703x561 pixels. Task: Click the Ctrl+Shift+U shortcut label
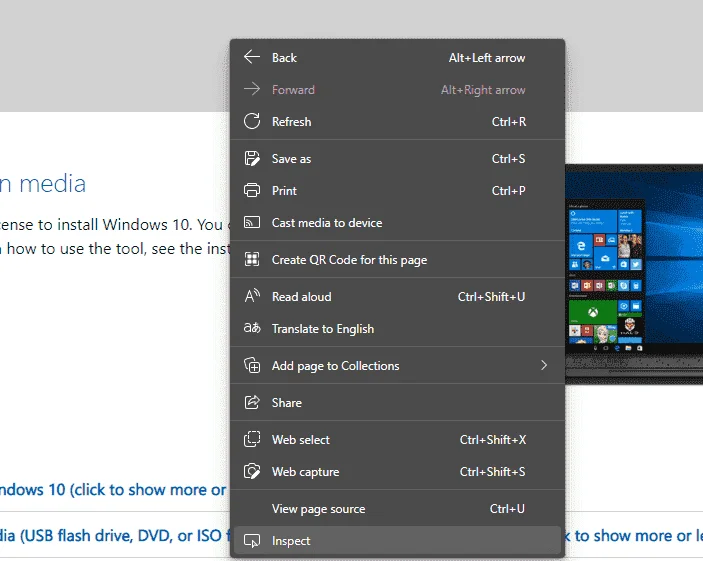491,296
